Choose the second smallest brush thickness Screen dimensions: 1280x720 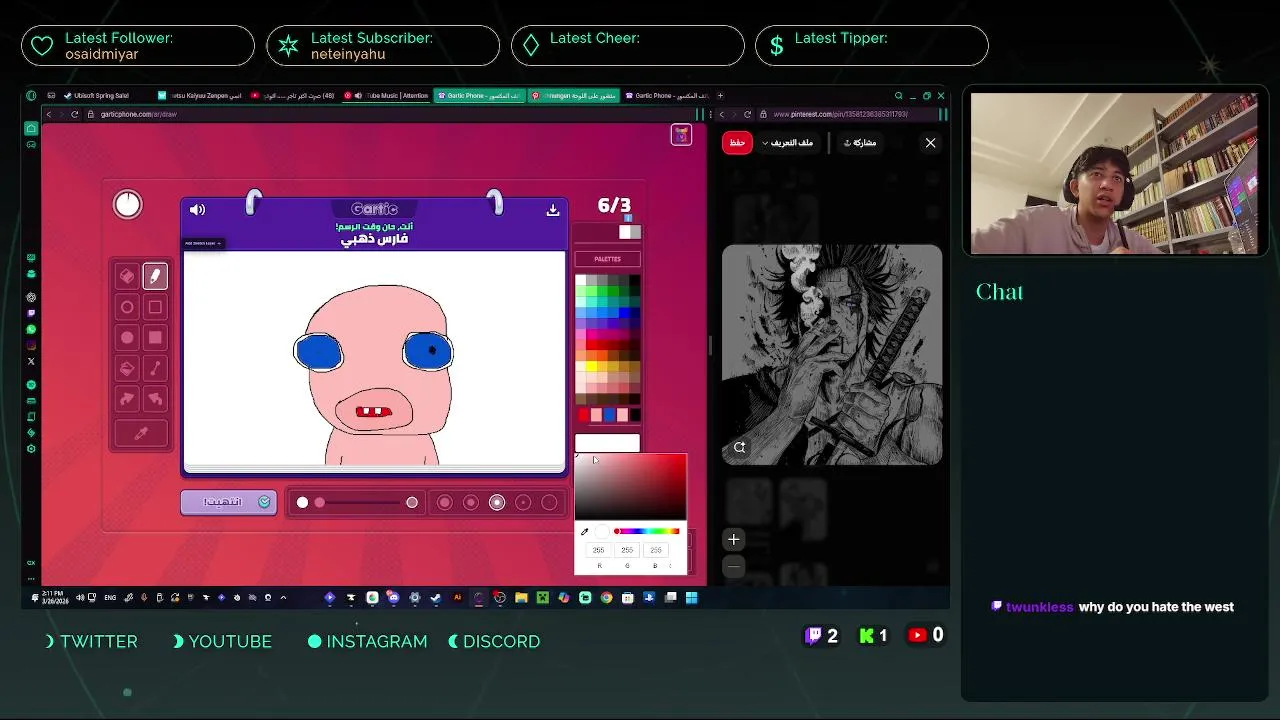coord(523,502)
